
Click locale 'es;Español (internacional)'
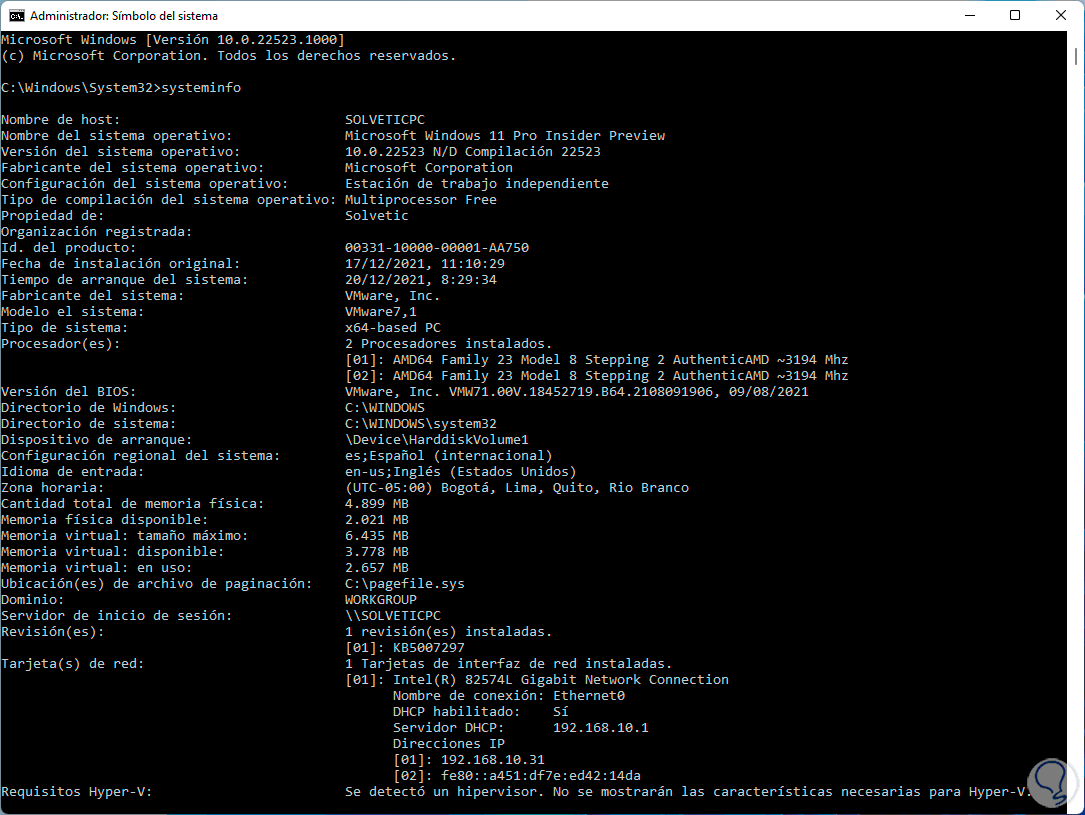click(448, 455)
